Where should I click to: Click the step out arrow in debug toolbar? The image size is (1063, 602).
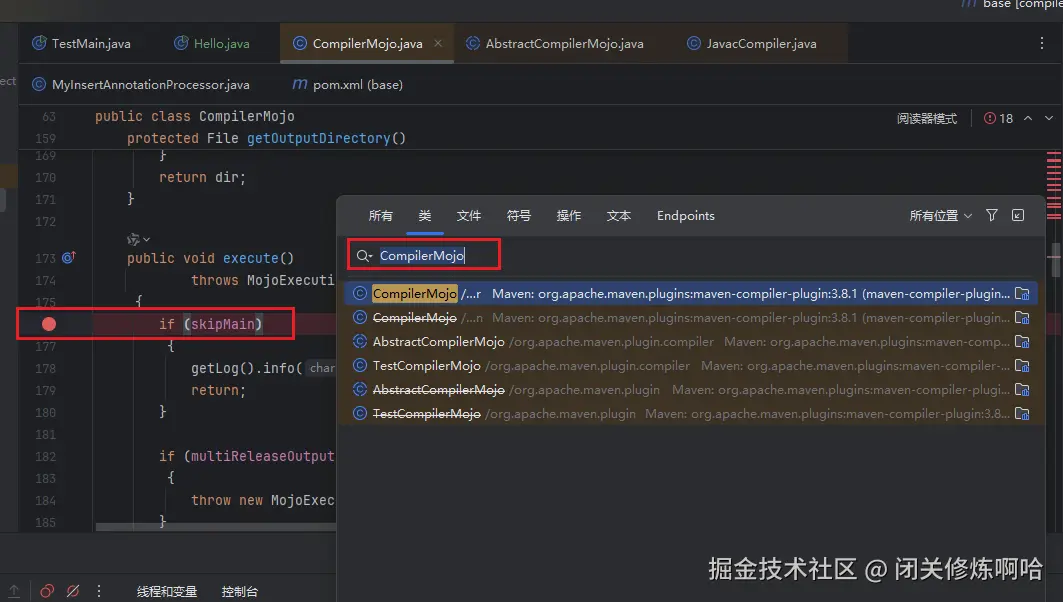pos(14,591)
